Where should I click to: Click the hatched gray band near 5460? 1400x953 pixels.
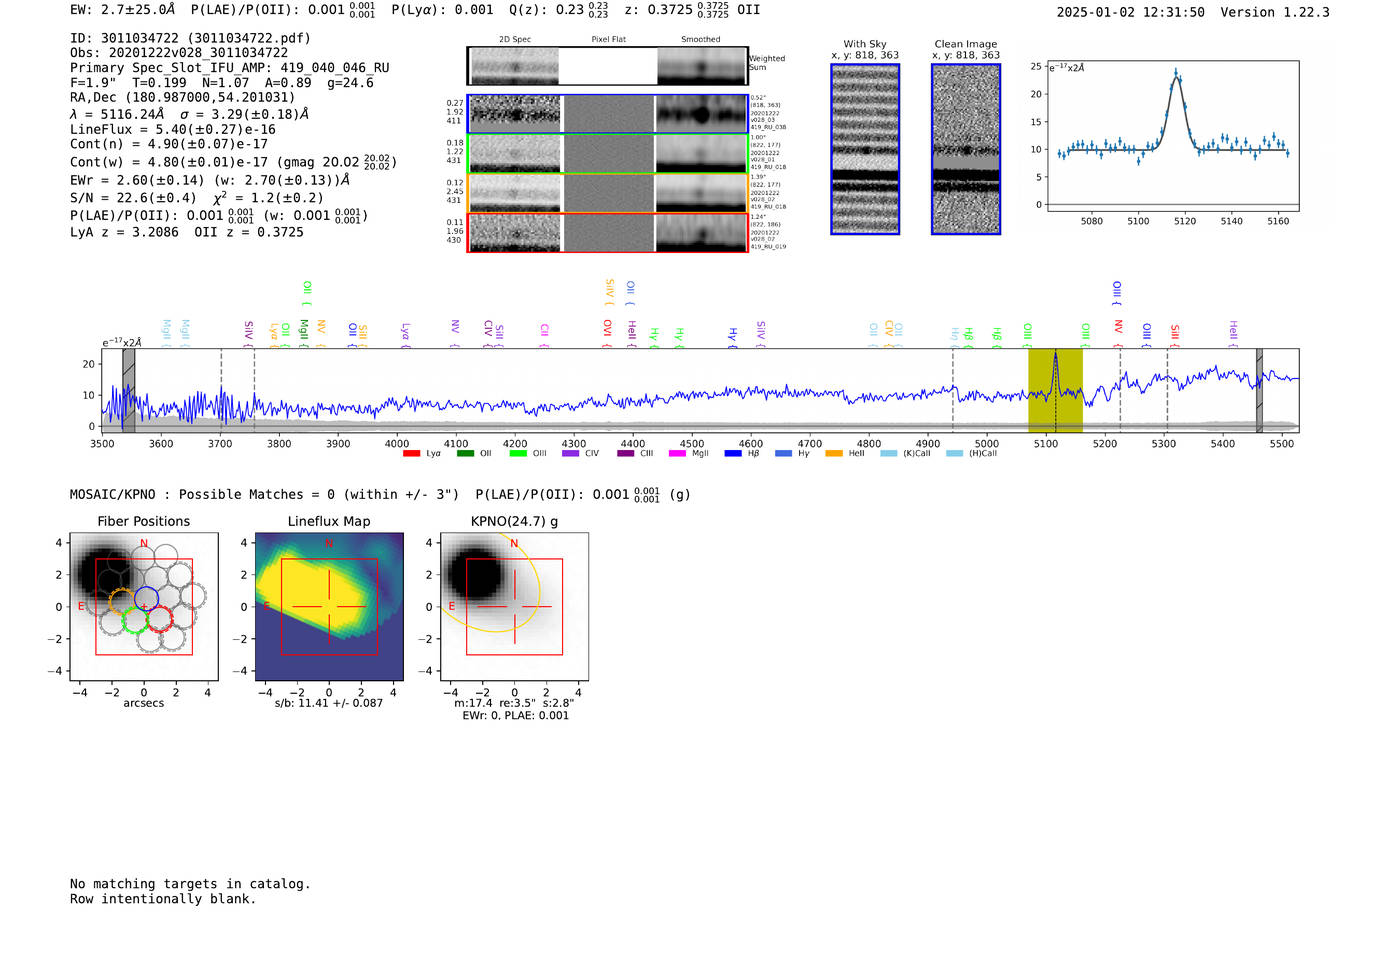[1259, 390]
